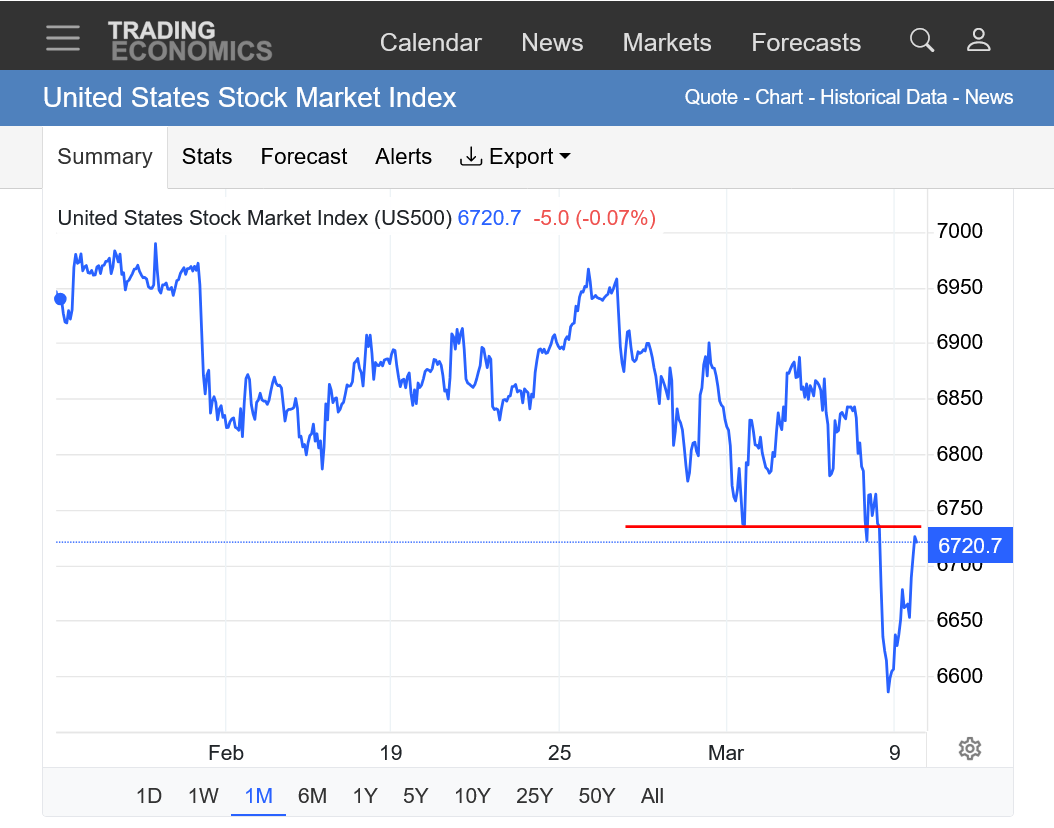
Task: Open chart settings gear icon
Action: tap(969, 748)
